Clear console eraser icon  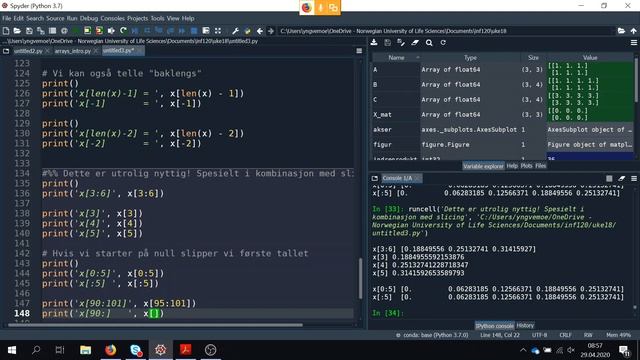pos(622,178)
